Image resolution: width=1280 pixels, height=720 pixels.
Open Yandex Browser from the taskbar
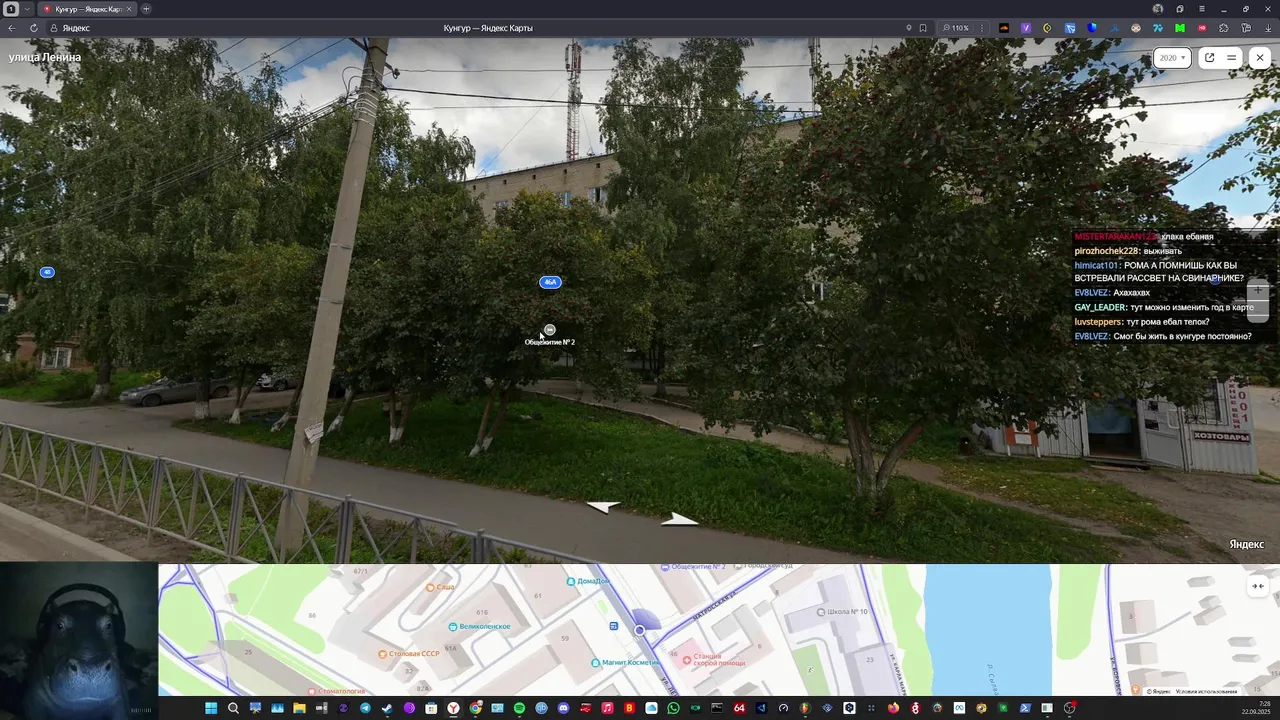[453, 708]
